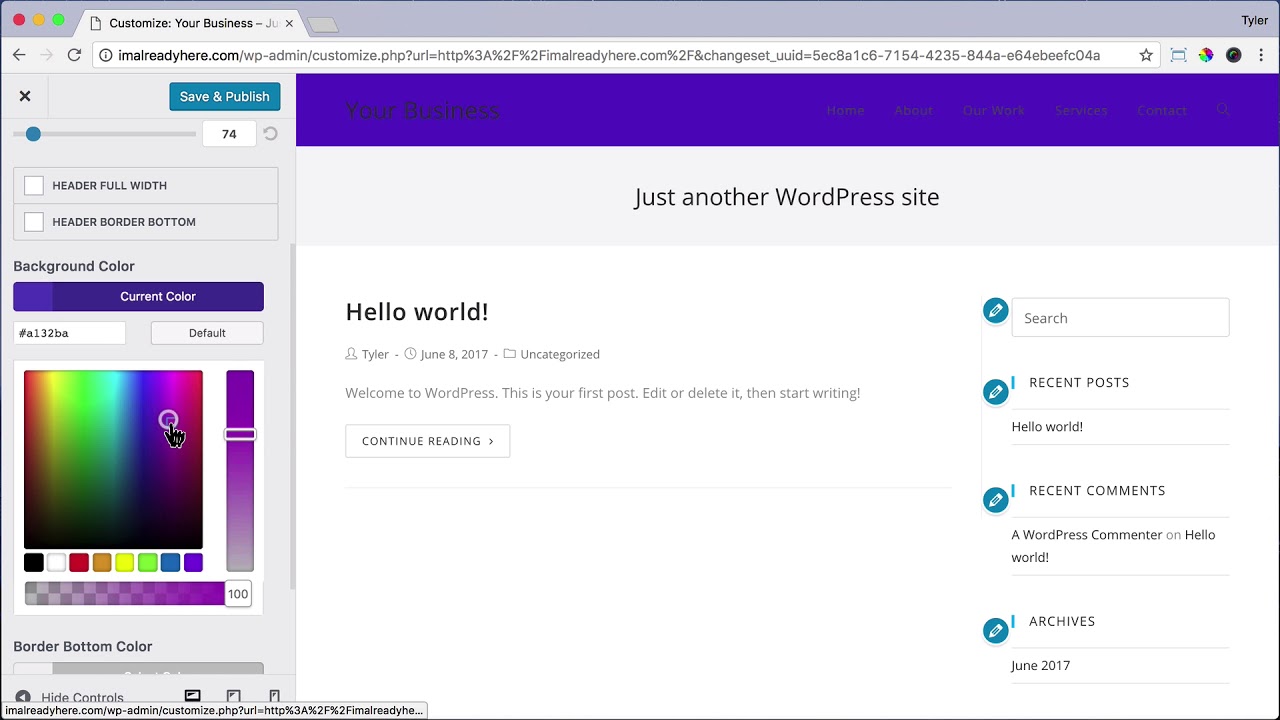
Task: Open the Home menu item
Action: coord(845,110)
